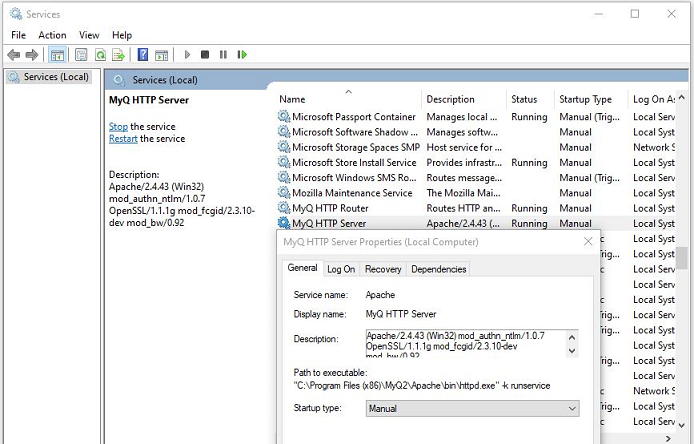This screenshot has height=444, width=694.
Task: Open the Startup type dropdown
Action: [x=472, y=408]
